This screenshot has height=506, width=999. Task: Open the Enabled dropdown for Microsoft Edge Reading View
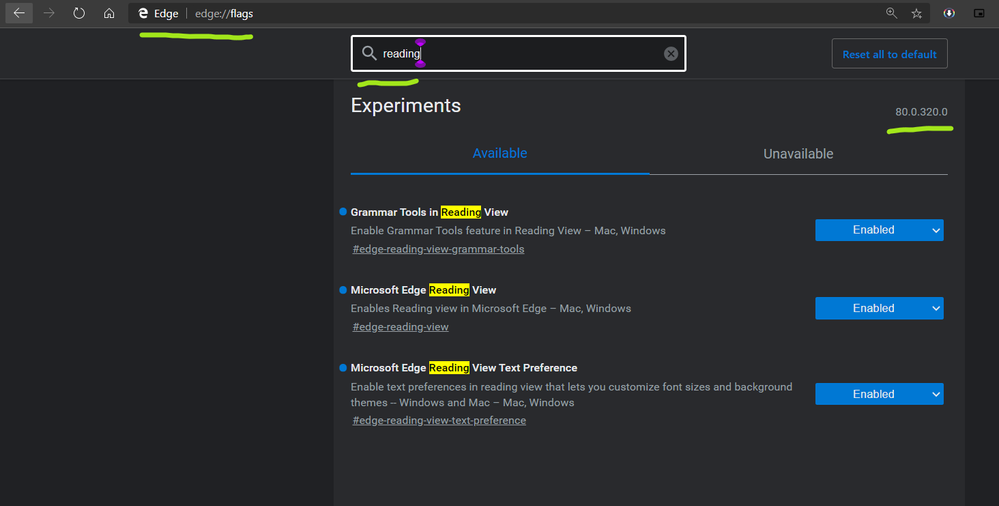tap(879, 308)
